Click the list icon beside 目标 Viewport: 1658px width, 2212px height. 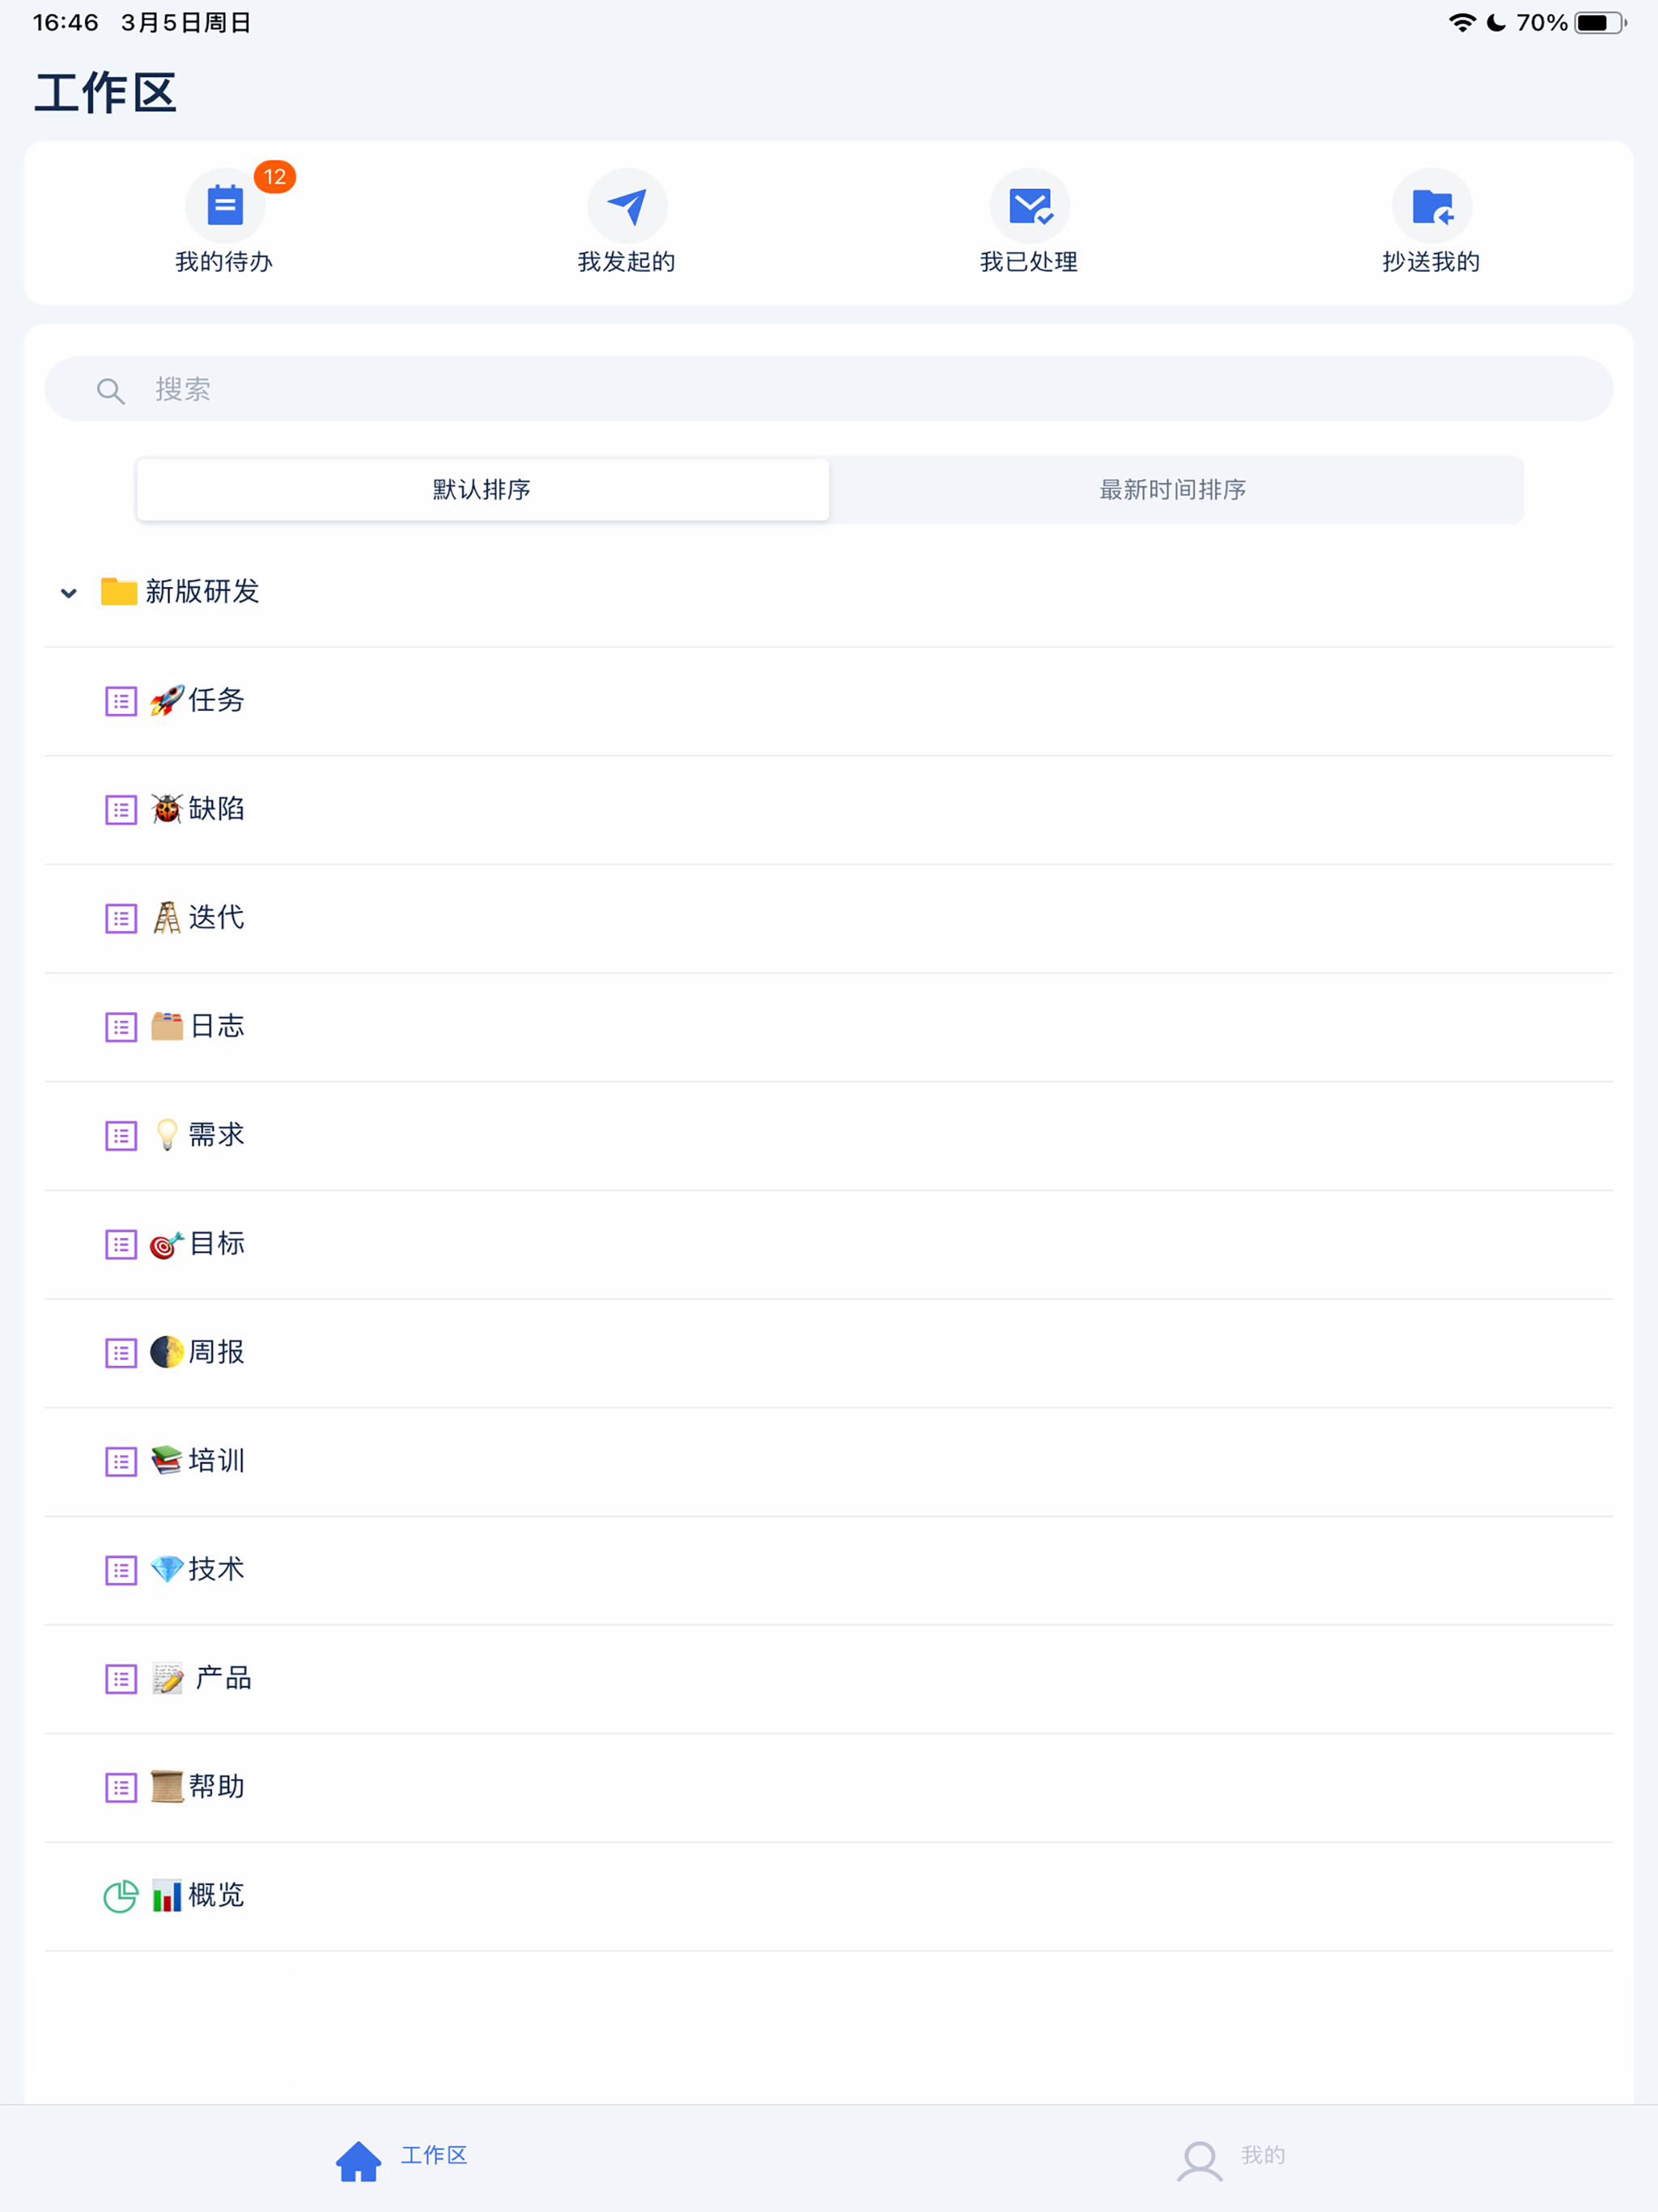[121, 1244]
